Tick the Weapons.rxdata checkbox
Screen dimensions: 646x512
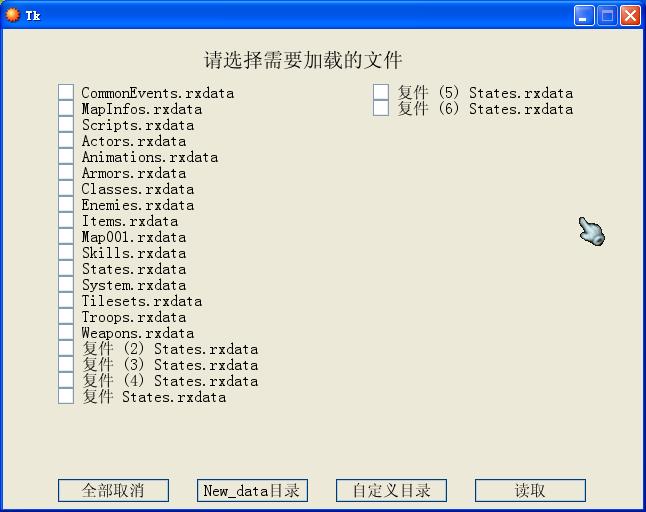pyautogui.click(x=66, y=332)
